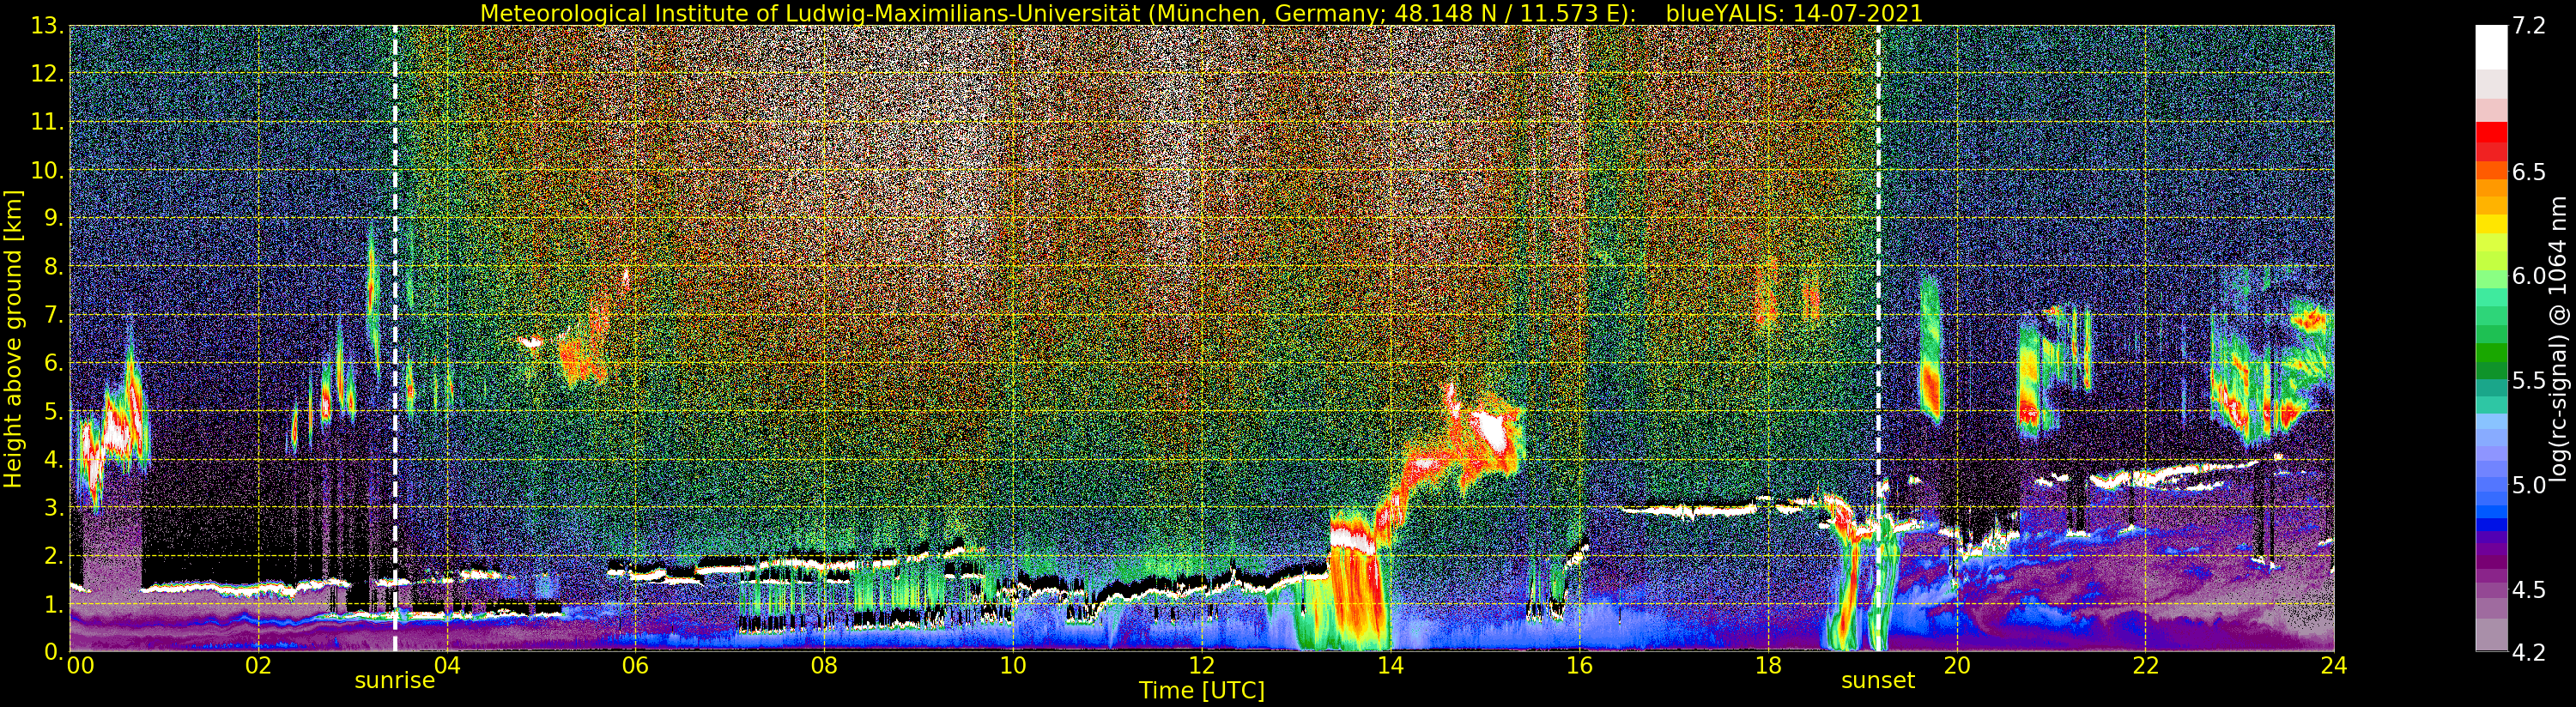This screenshot has height=707, width=2576.
Task: Click time-axis tick label "08"
Action: tap(824, 666)
